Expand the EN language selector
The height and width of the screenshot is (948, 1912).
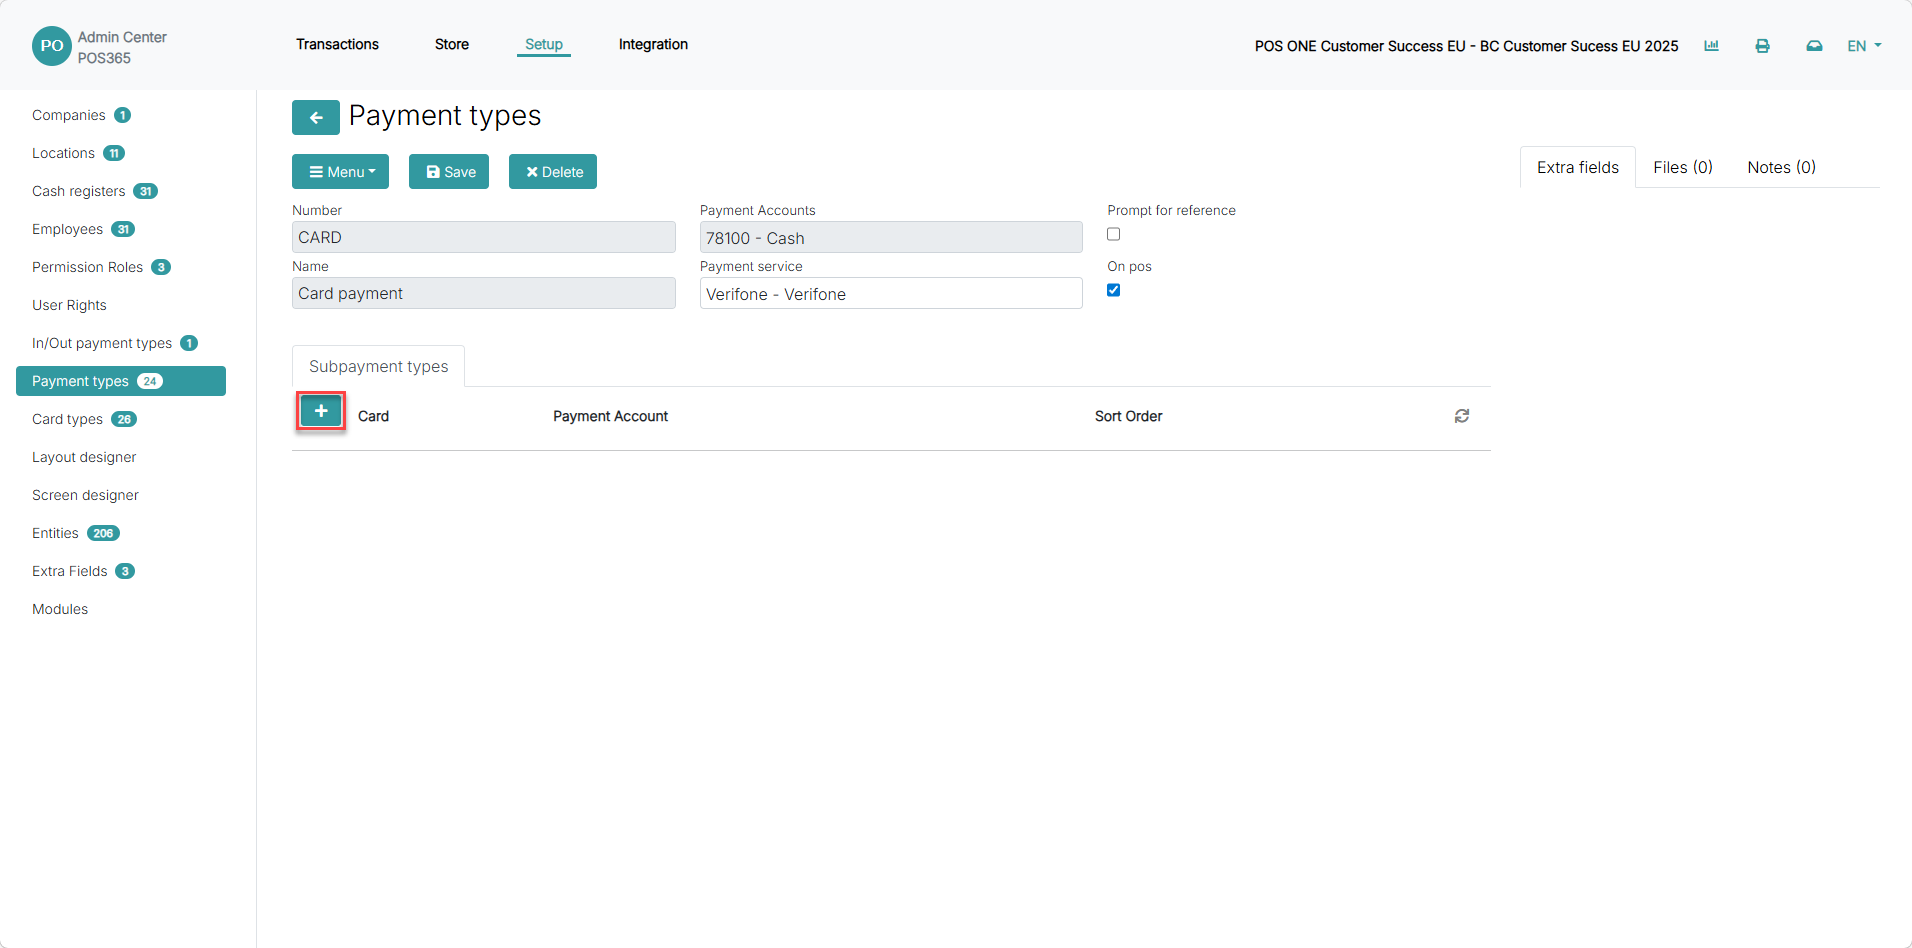[1864, 46]
